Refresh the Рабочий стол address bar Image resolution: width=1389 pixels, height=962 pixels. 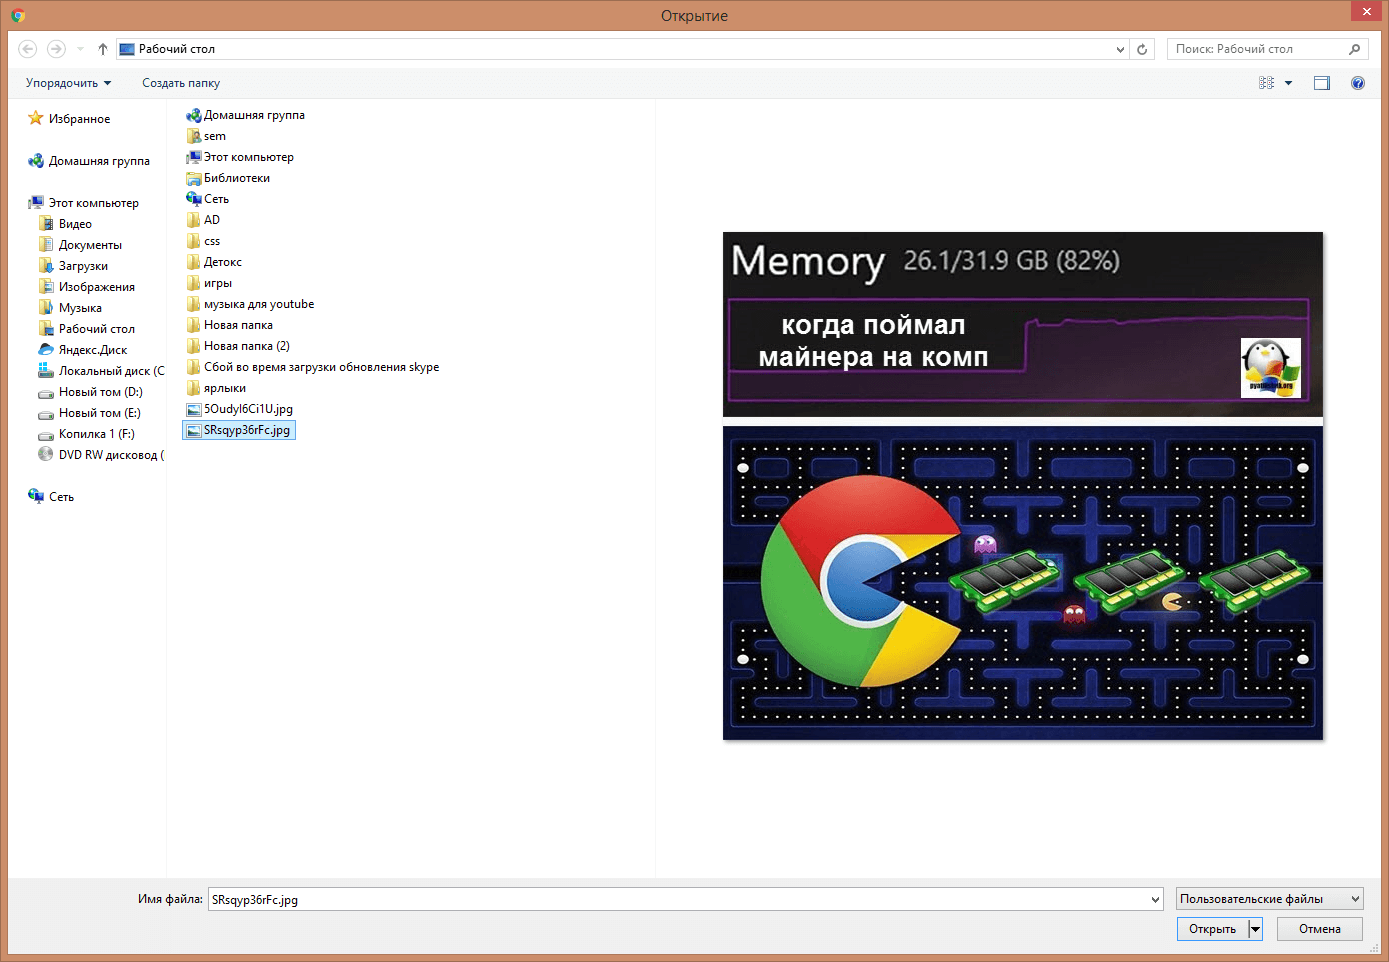(x=1142, y=49)
